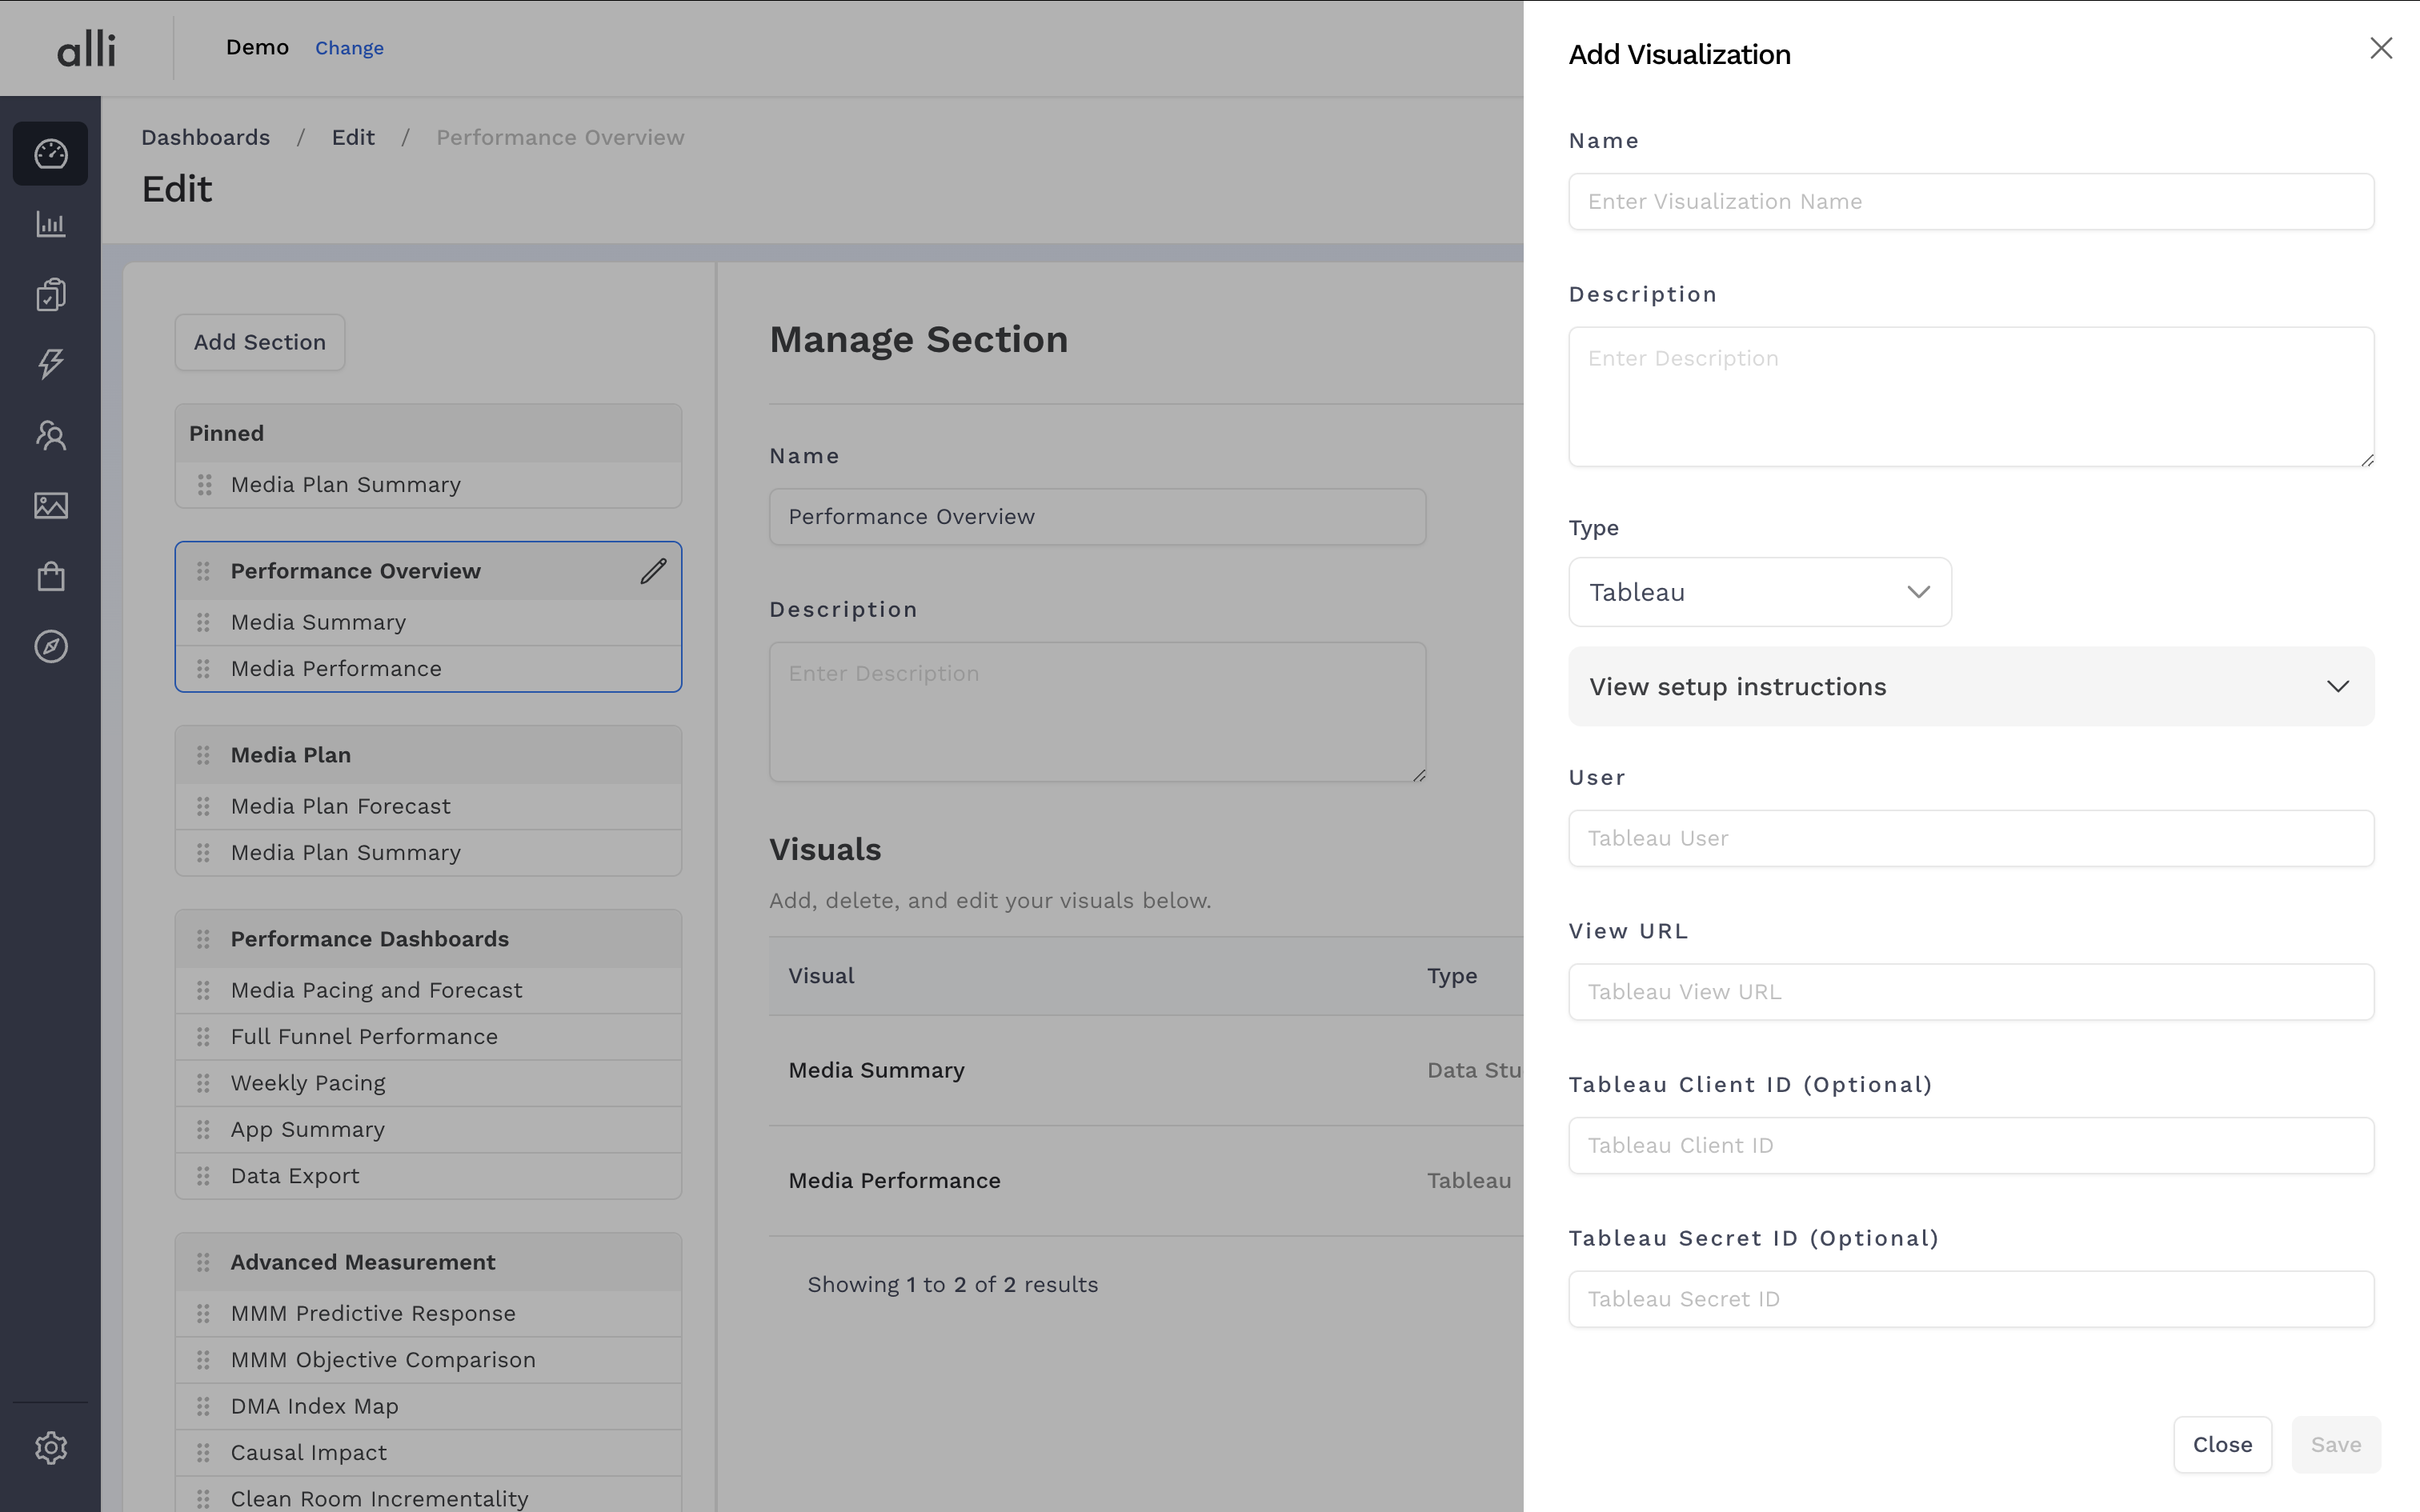Viewport: 2420px width, 1512px height.
Task: Click the image gallery sidebar icon
Action: pyautogui.click(x=51, y=506)
